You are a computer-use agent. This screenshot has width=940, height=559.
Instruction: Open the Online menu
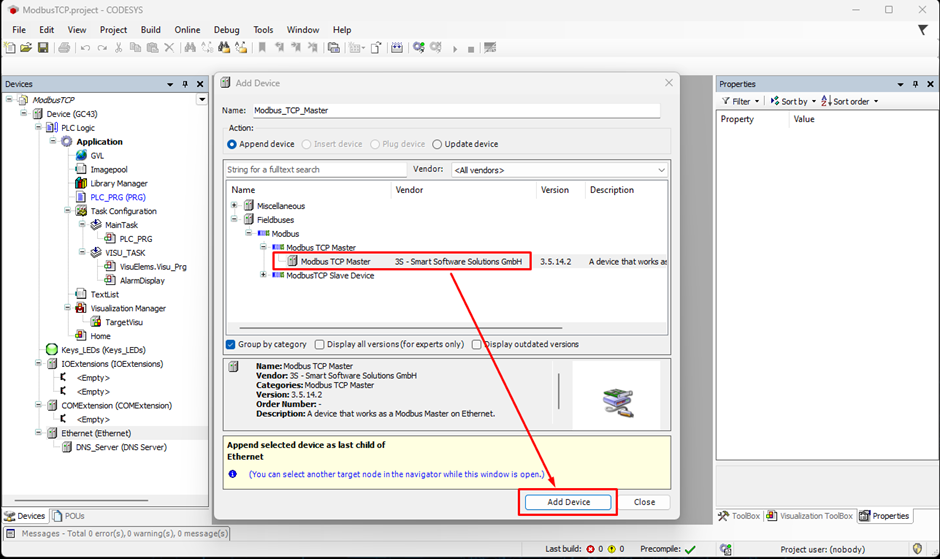pyautogui.click(x=187, y=30)
